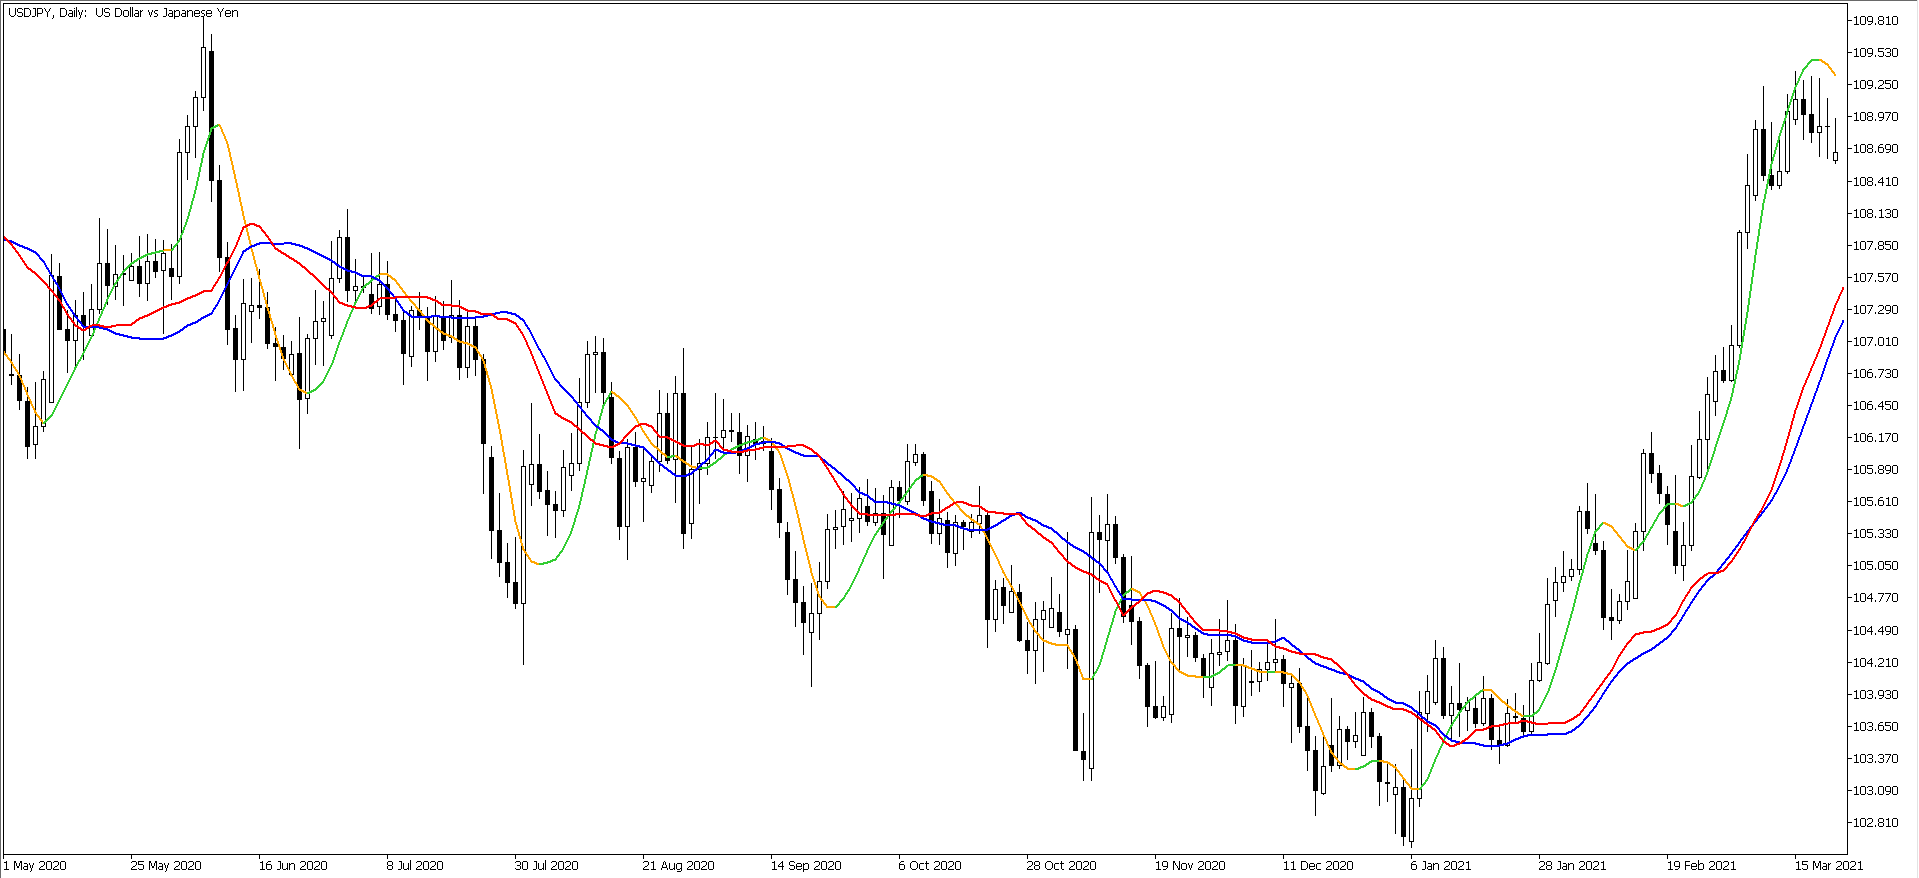This screenshot has height=878, width=1919.
Task: Click the 104.490 price level label
Action: point(1875,630)
